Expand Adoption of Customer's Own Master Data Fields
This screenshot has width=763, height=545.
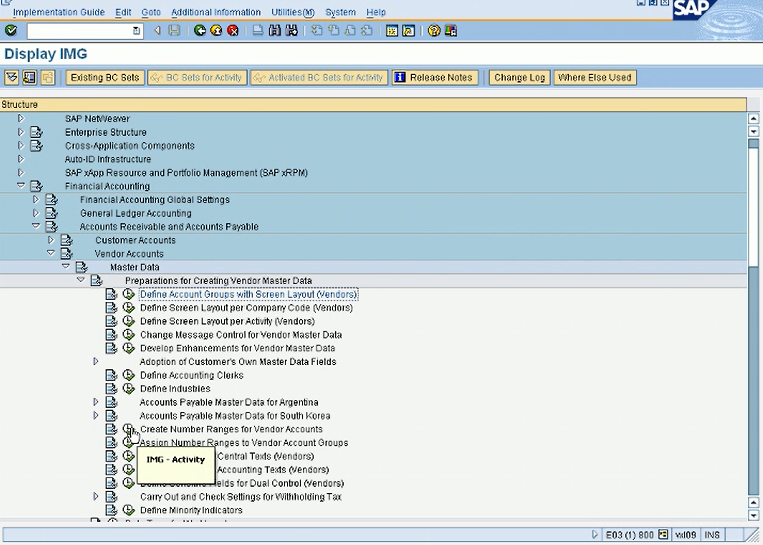[x=96, y=362]
